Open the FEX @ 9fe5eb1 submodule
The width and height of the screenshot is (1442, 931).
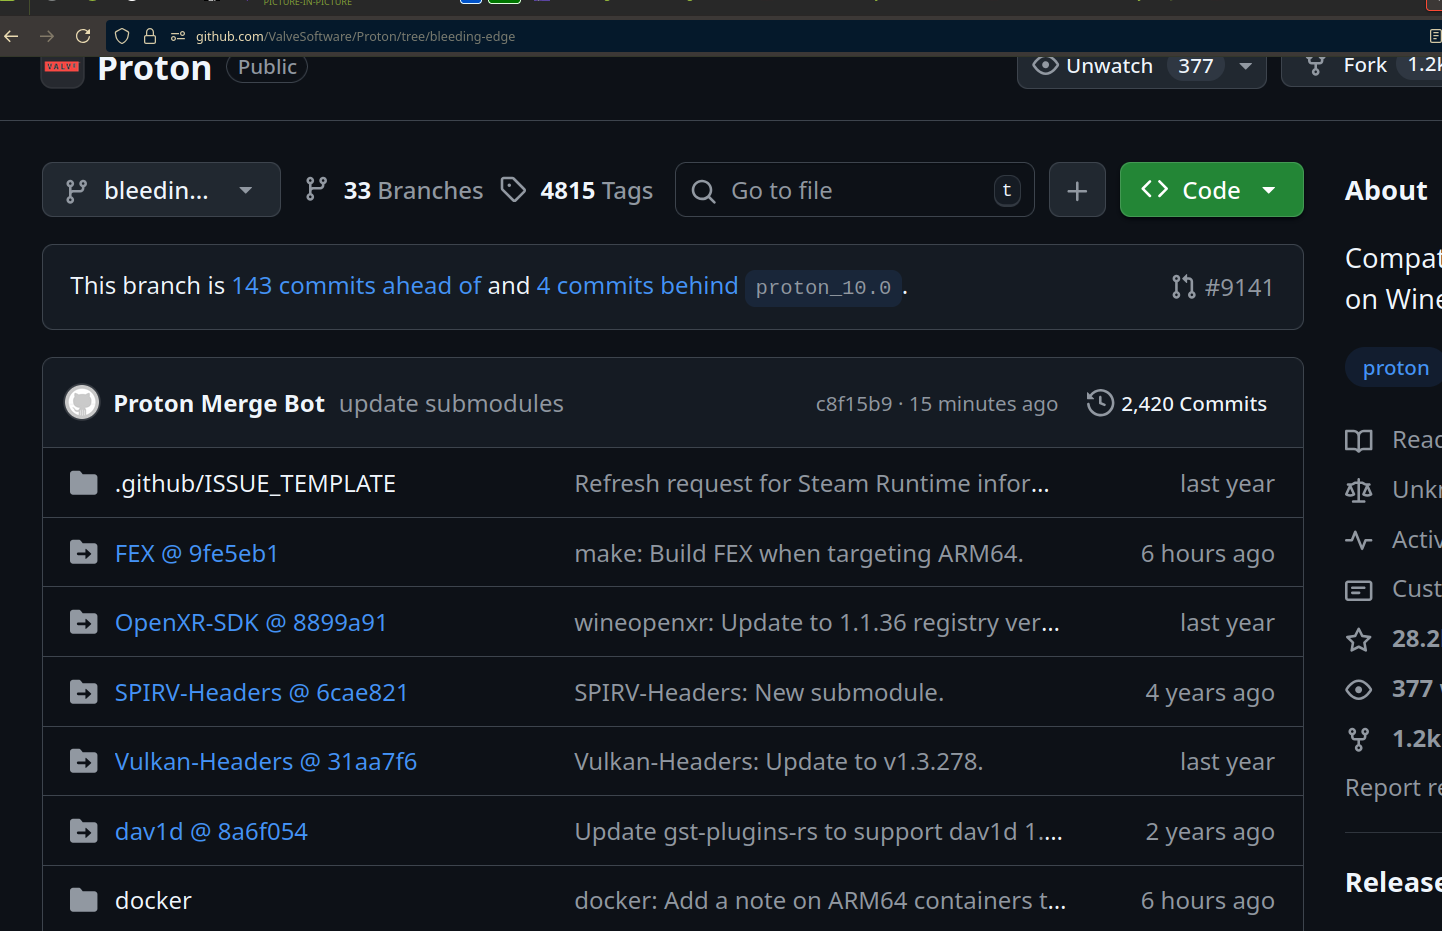[196, 554]
